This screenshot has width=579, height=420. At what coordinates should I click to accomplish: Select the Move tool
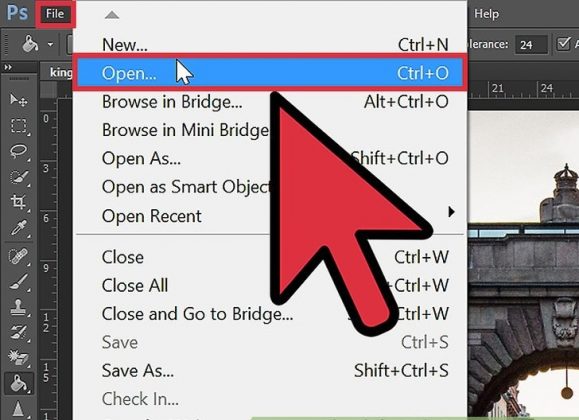[18, 100]
